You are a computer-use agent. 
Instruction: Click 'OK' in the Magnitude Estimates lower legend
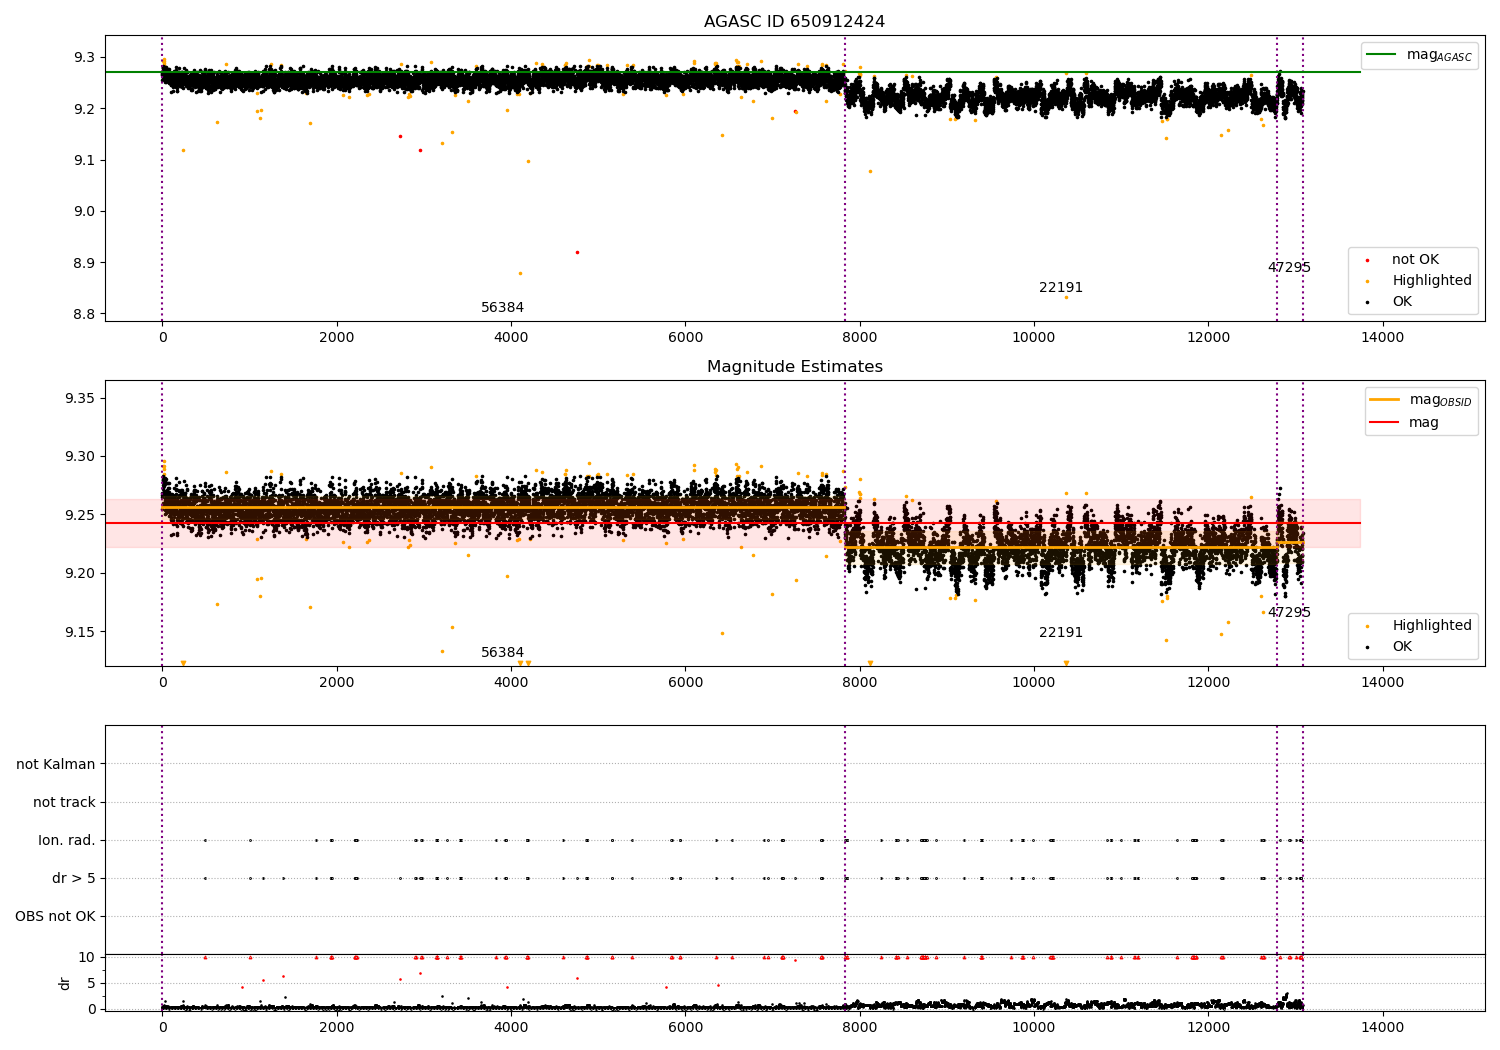(1402, 647)
